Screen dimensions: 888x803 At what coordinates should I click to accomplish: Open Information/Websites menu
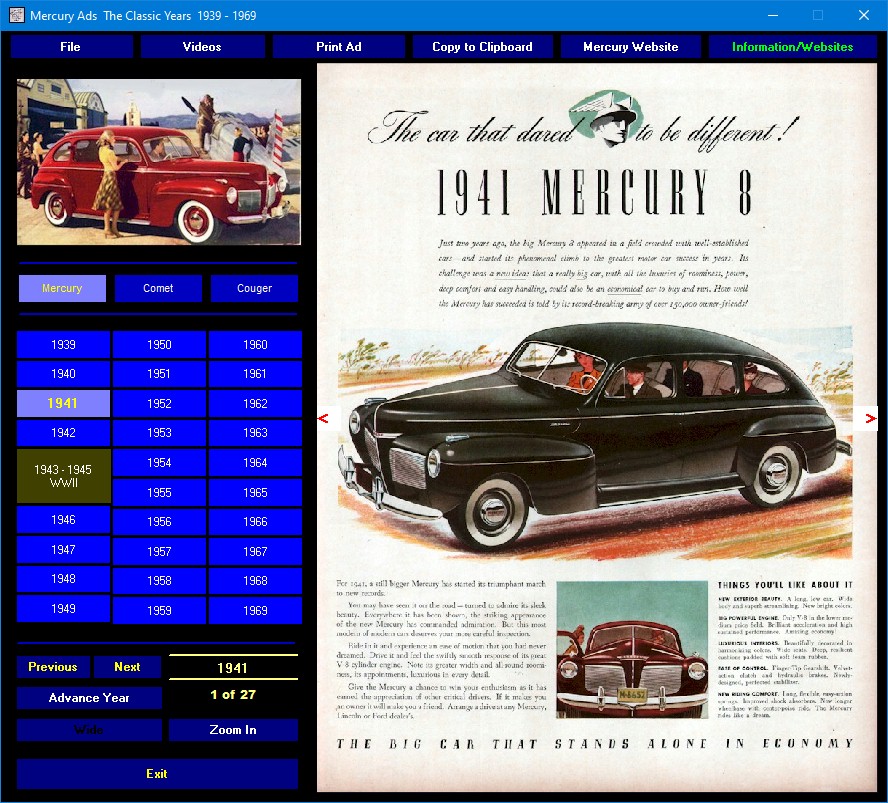[x=792, y=47]
